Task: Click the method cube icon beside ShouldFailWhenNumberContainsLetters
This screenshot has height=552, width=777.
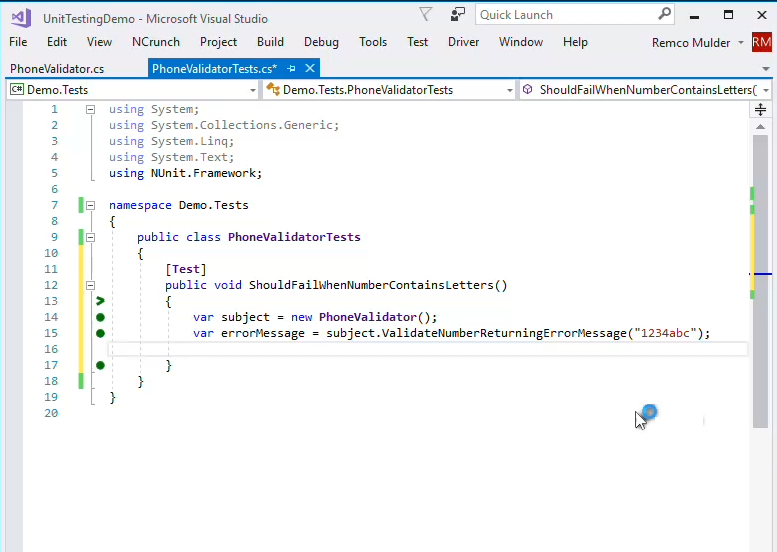Action: pyautogui.click(x=528, y=89)
